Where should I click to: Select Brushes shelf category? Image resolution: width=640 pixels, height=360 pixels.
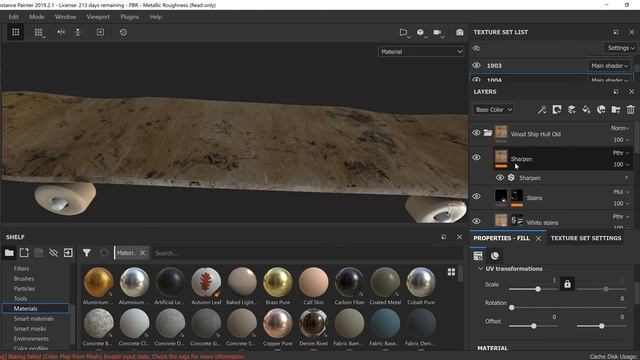(x=24, y=279)
